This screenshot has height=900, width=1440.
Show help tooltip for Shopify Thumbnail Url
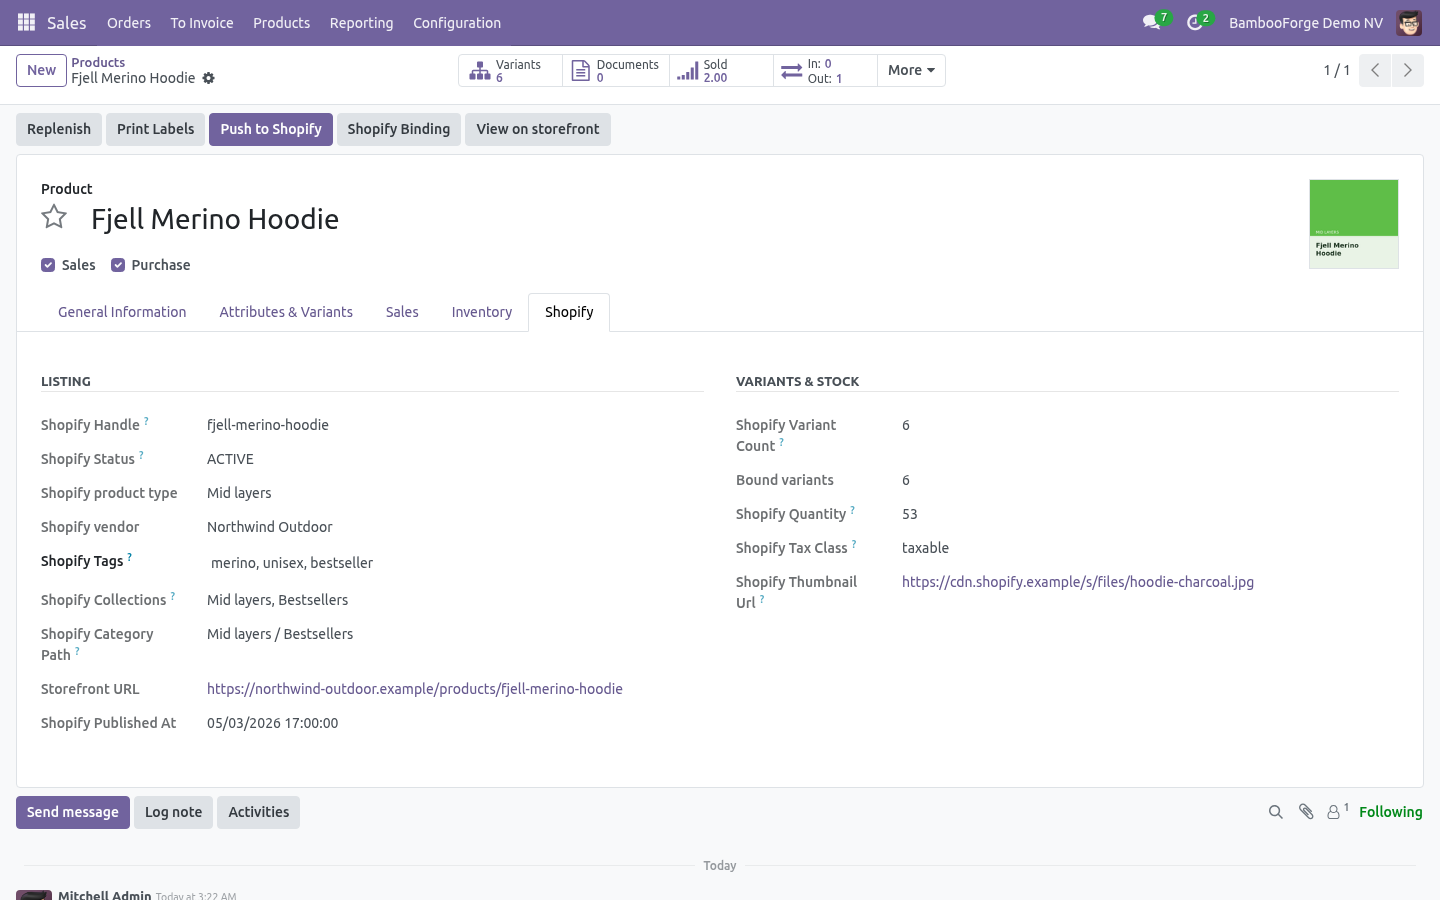point(761,599)
